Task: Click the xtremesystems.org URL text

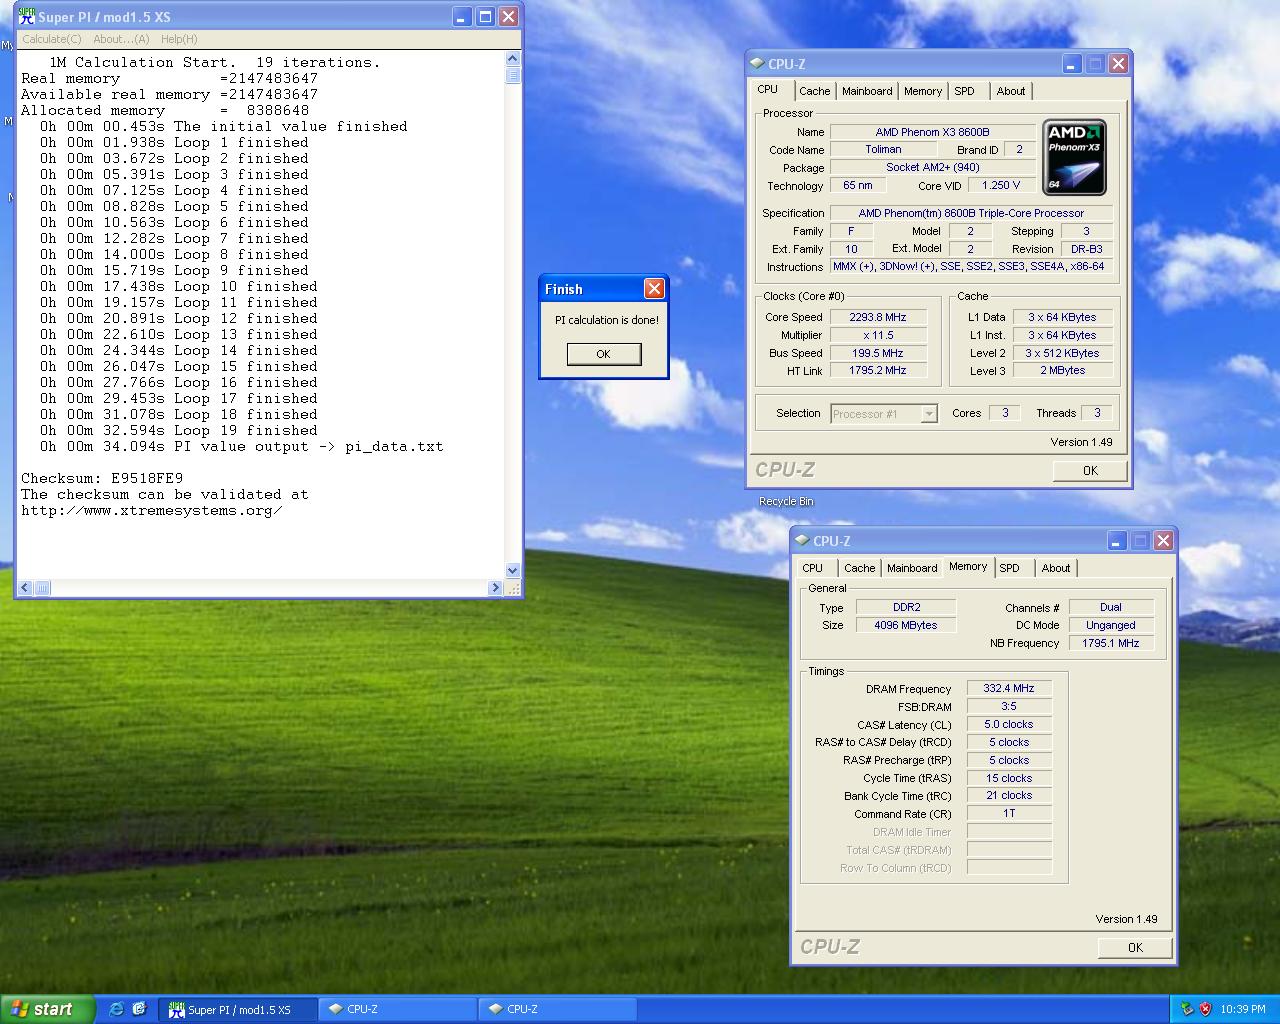Action: pyautogui.click(x=152, y=510)
